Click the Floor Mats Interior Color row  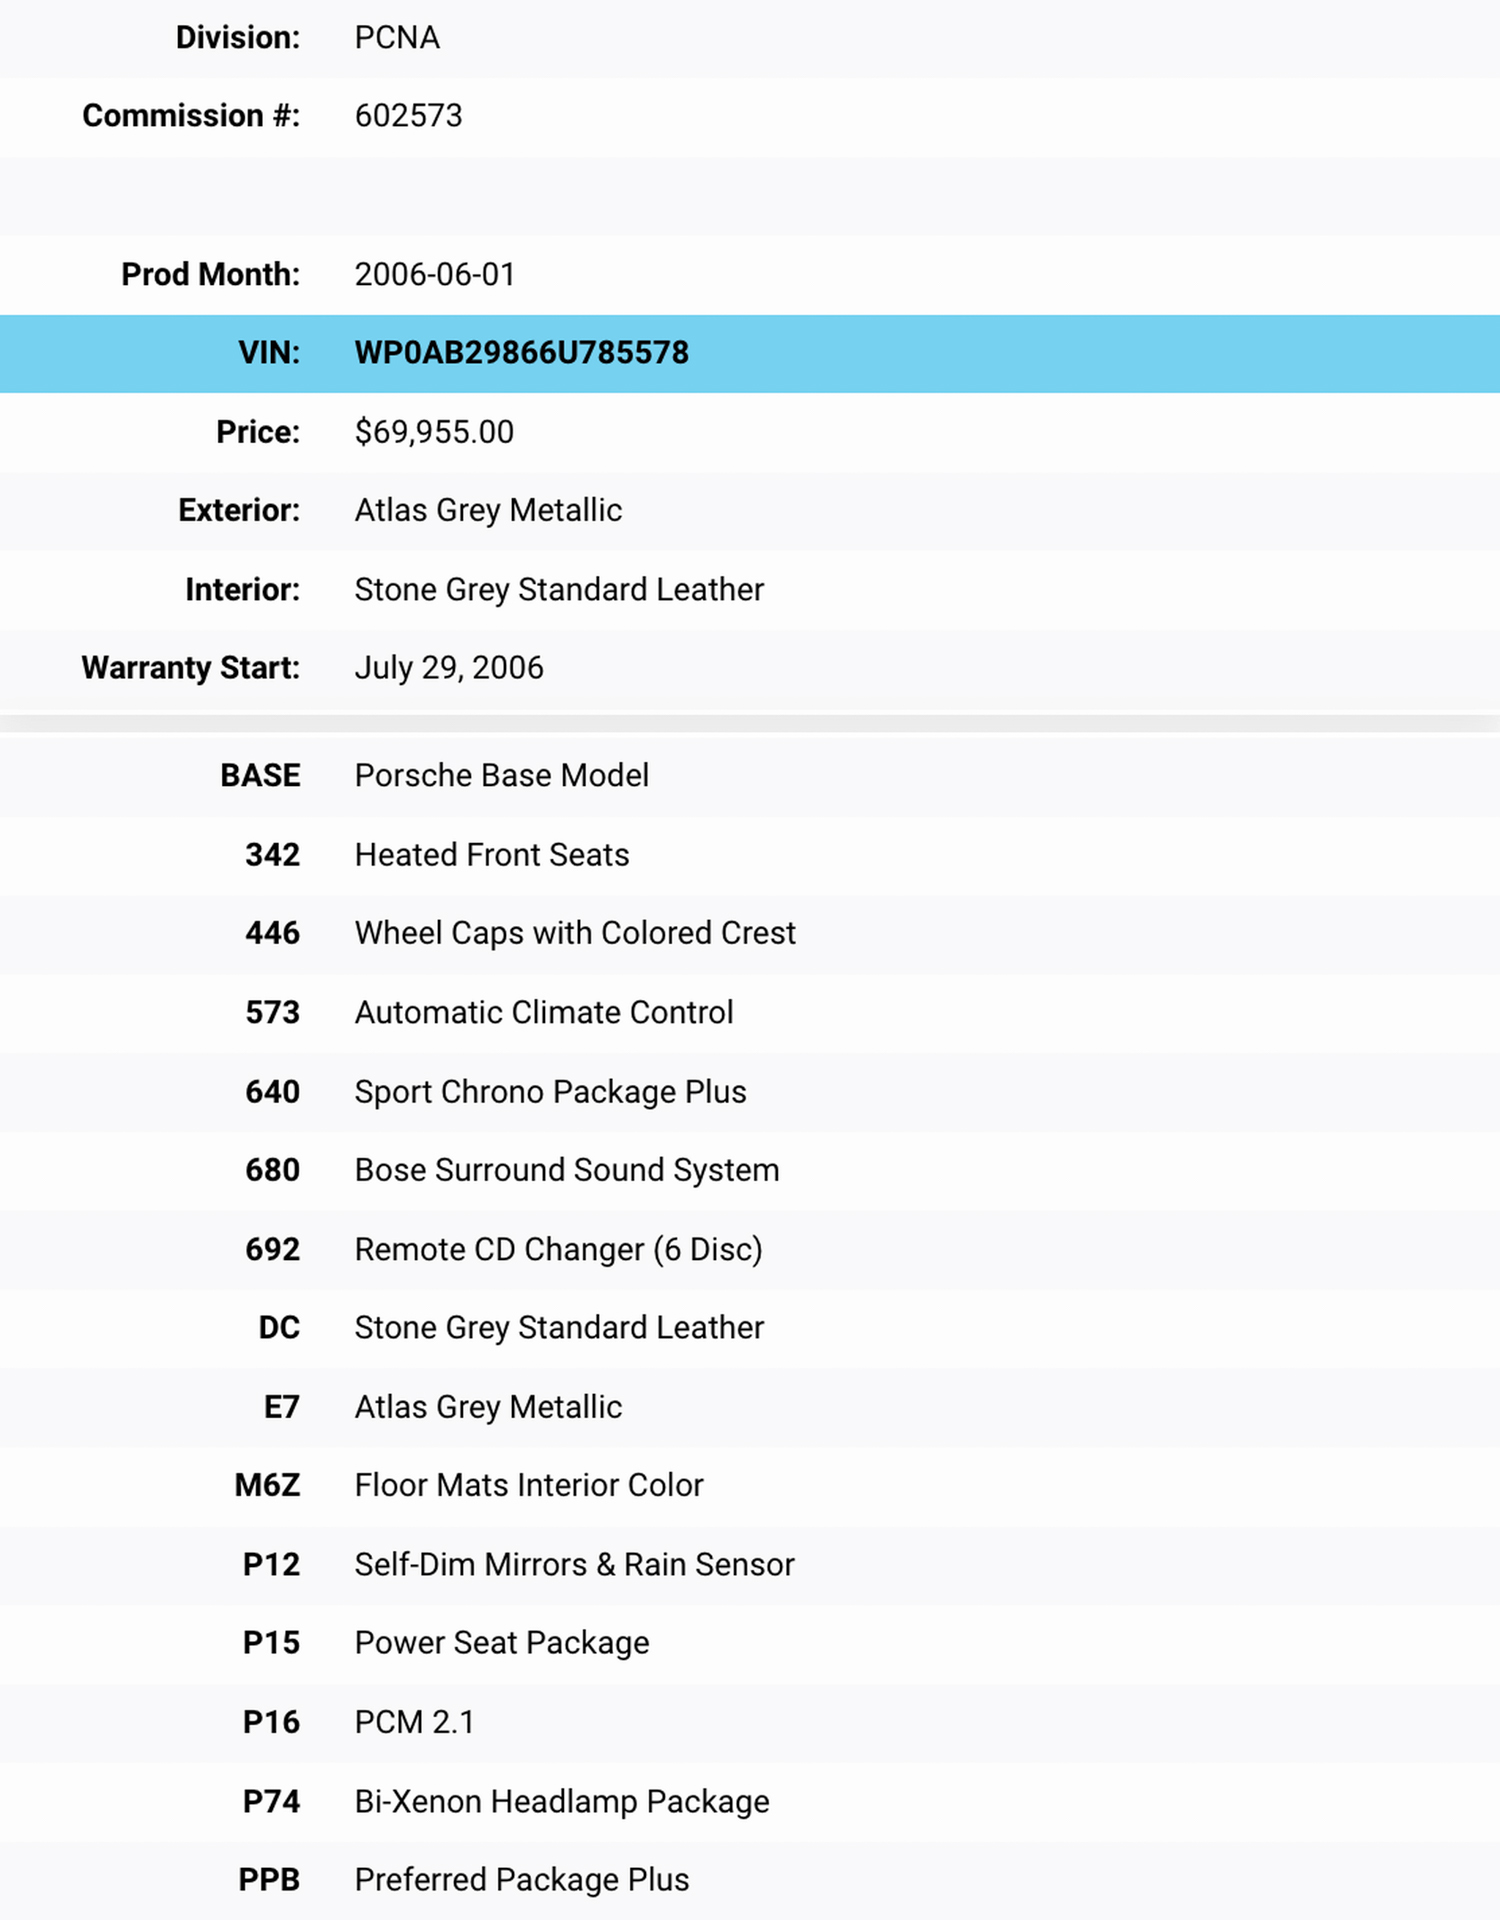click(x=529, y=1486)
